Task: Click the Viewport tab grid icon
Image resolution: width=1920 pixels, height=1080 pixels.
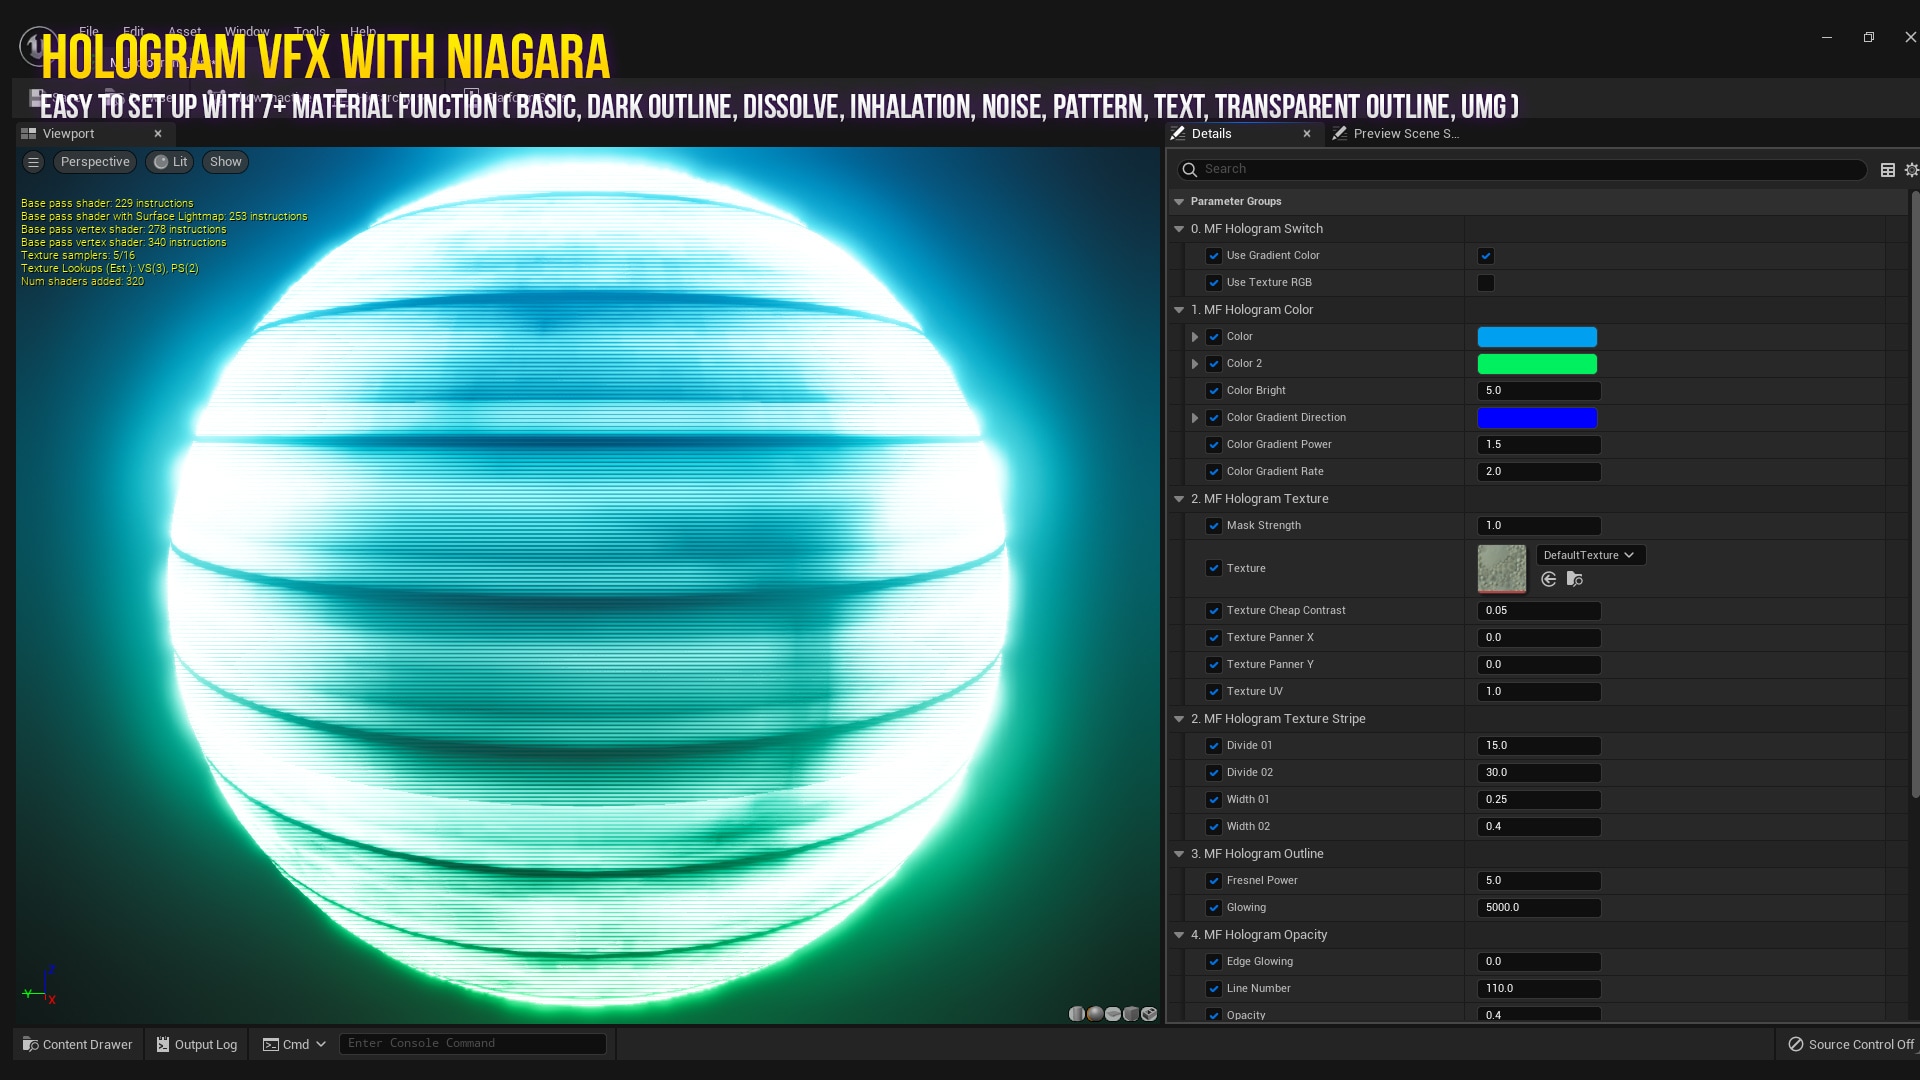Action: 29,134
